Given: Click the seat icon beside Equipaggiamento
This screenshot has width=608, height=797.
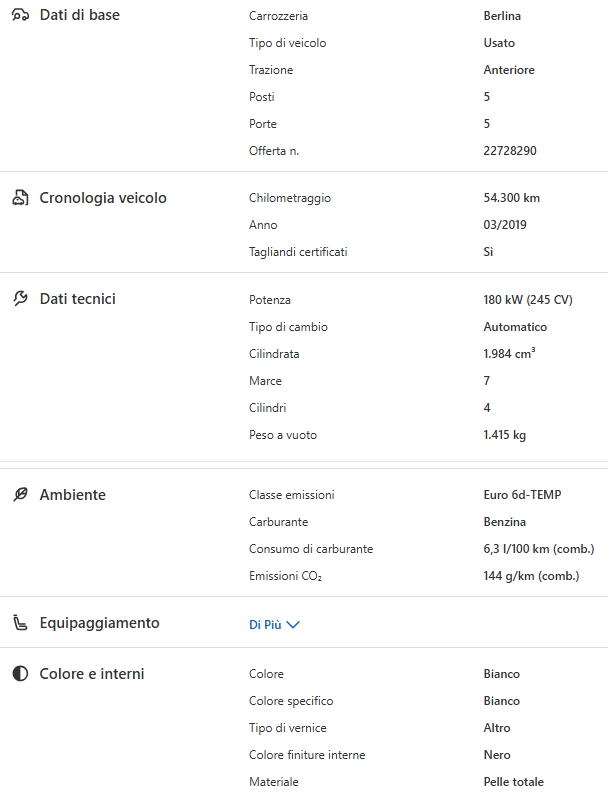Looking at the screenshot, I should coord(20,623).
